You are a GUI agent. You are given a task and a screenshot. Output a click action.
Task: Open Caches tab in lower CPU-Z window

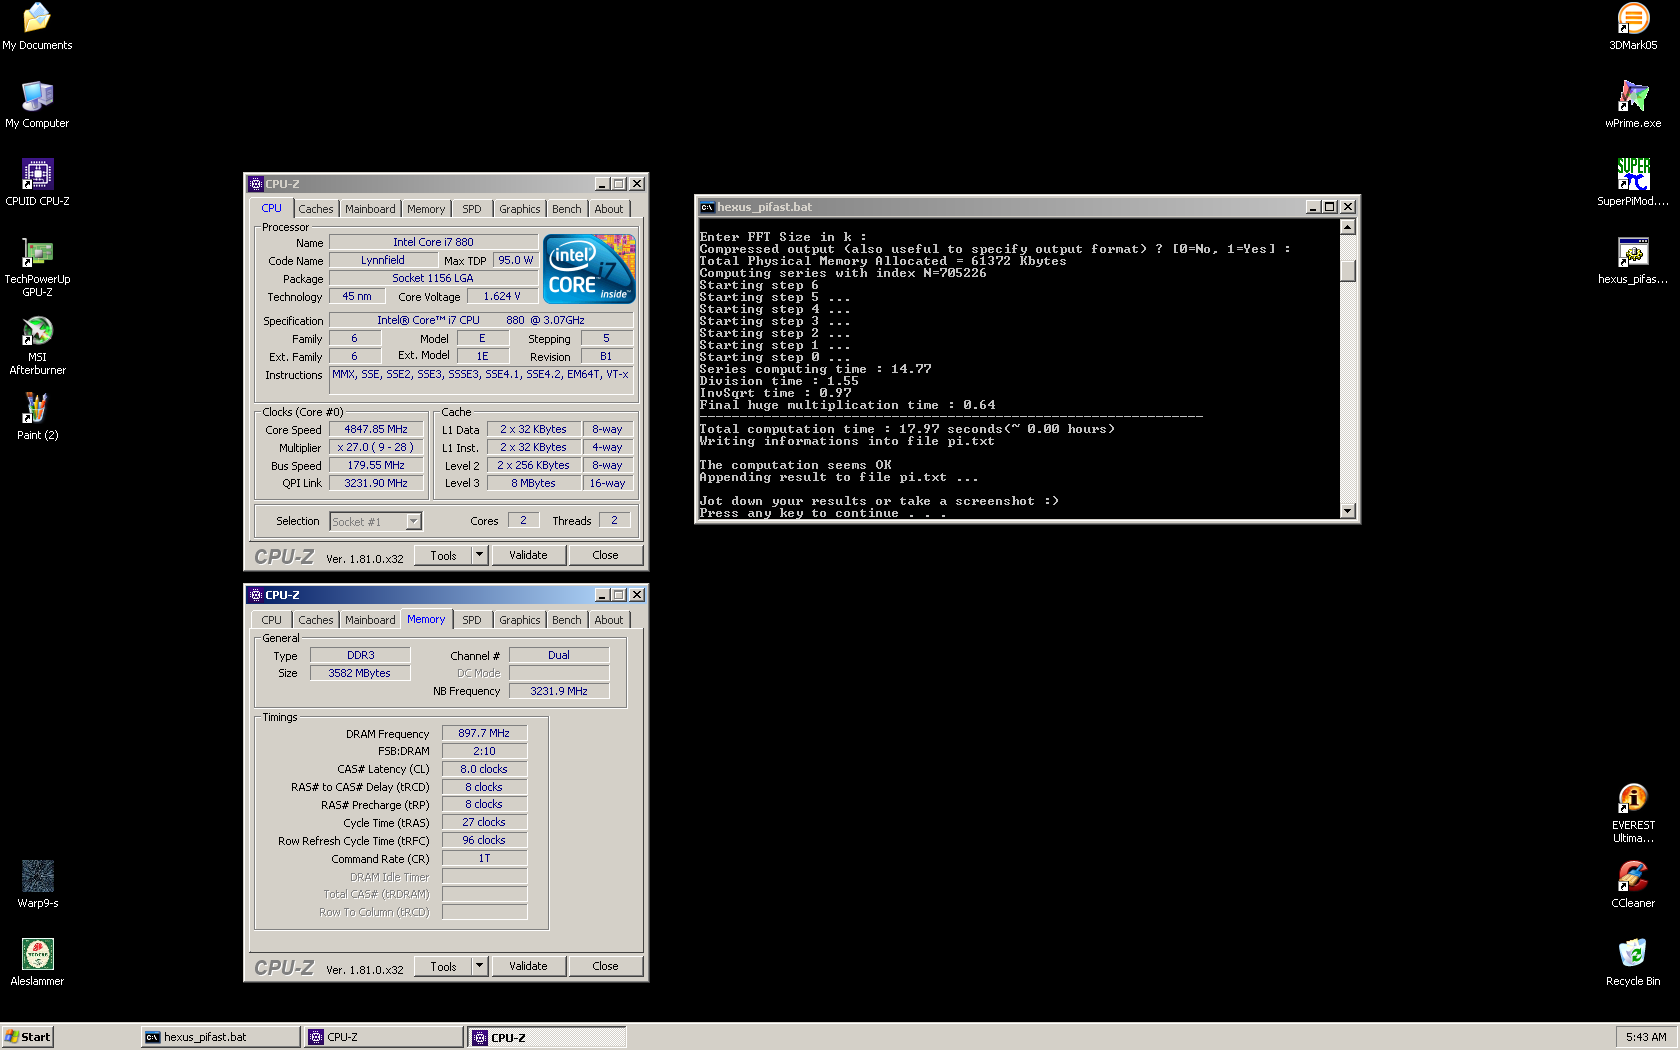pyautogui.click(x=316, y=620)
